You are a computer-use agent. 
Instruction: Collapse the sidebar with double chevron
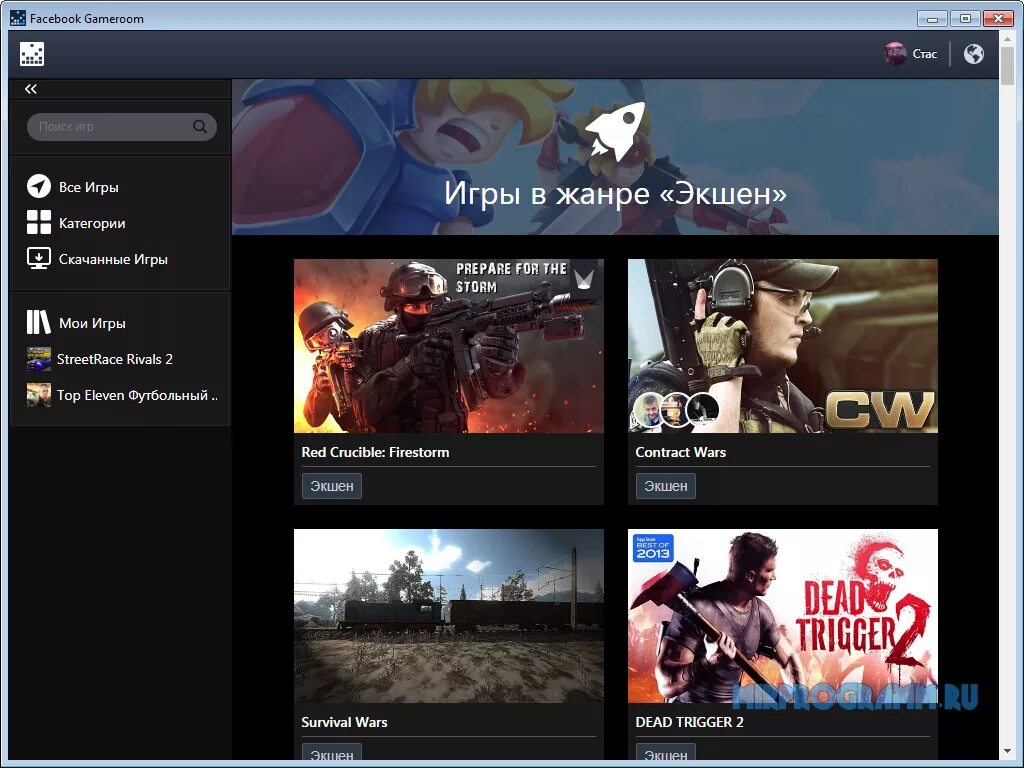tap(31, 89)
